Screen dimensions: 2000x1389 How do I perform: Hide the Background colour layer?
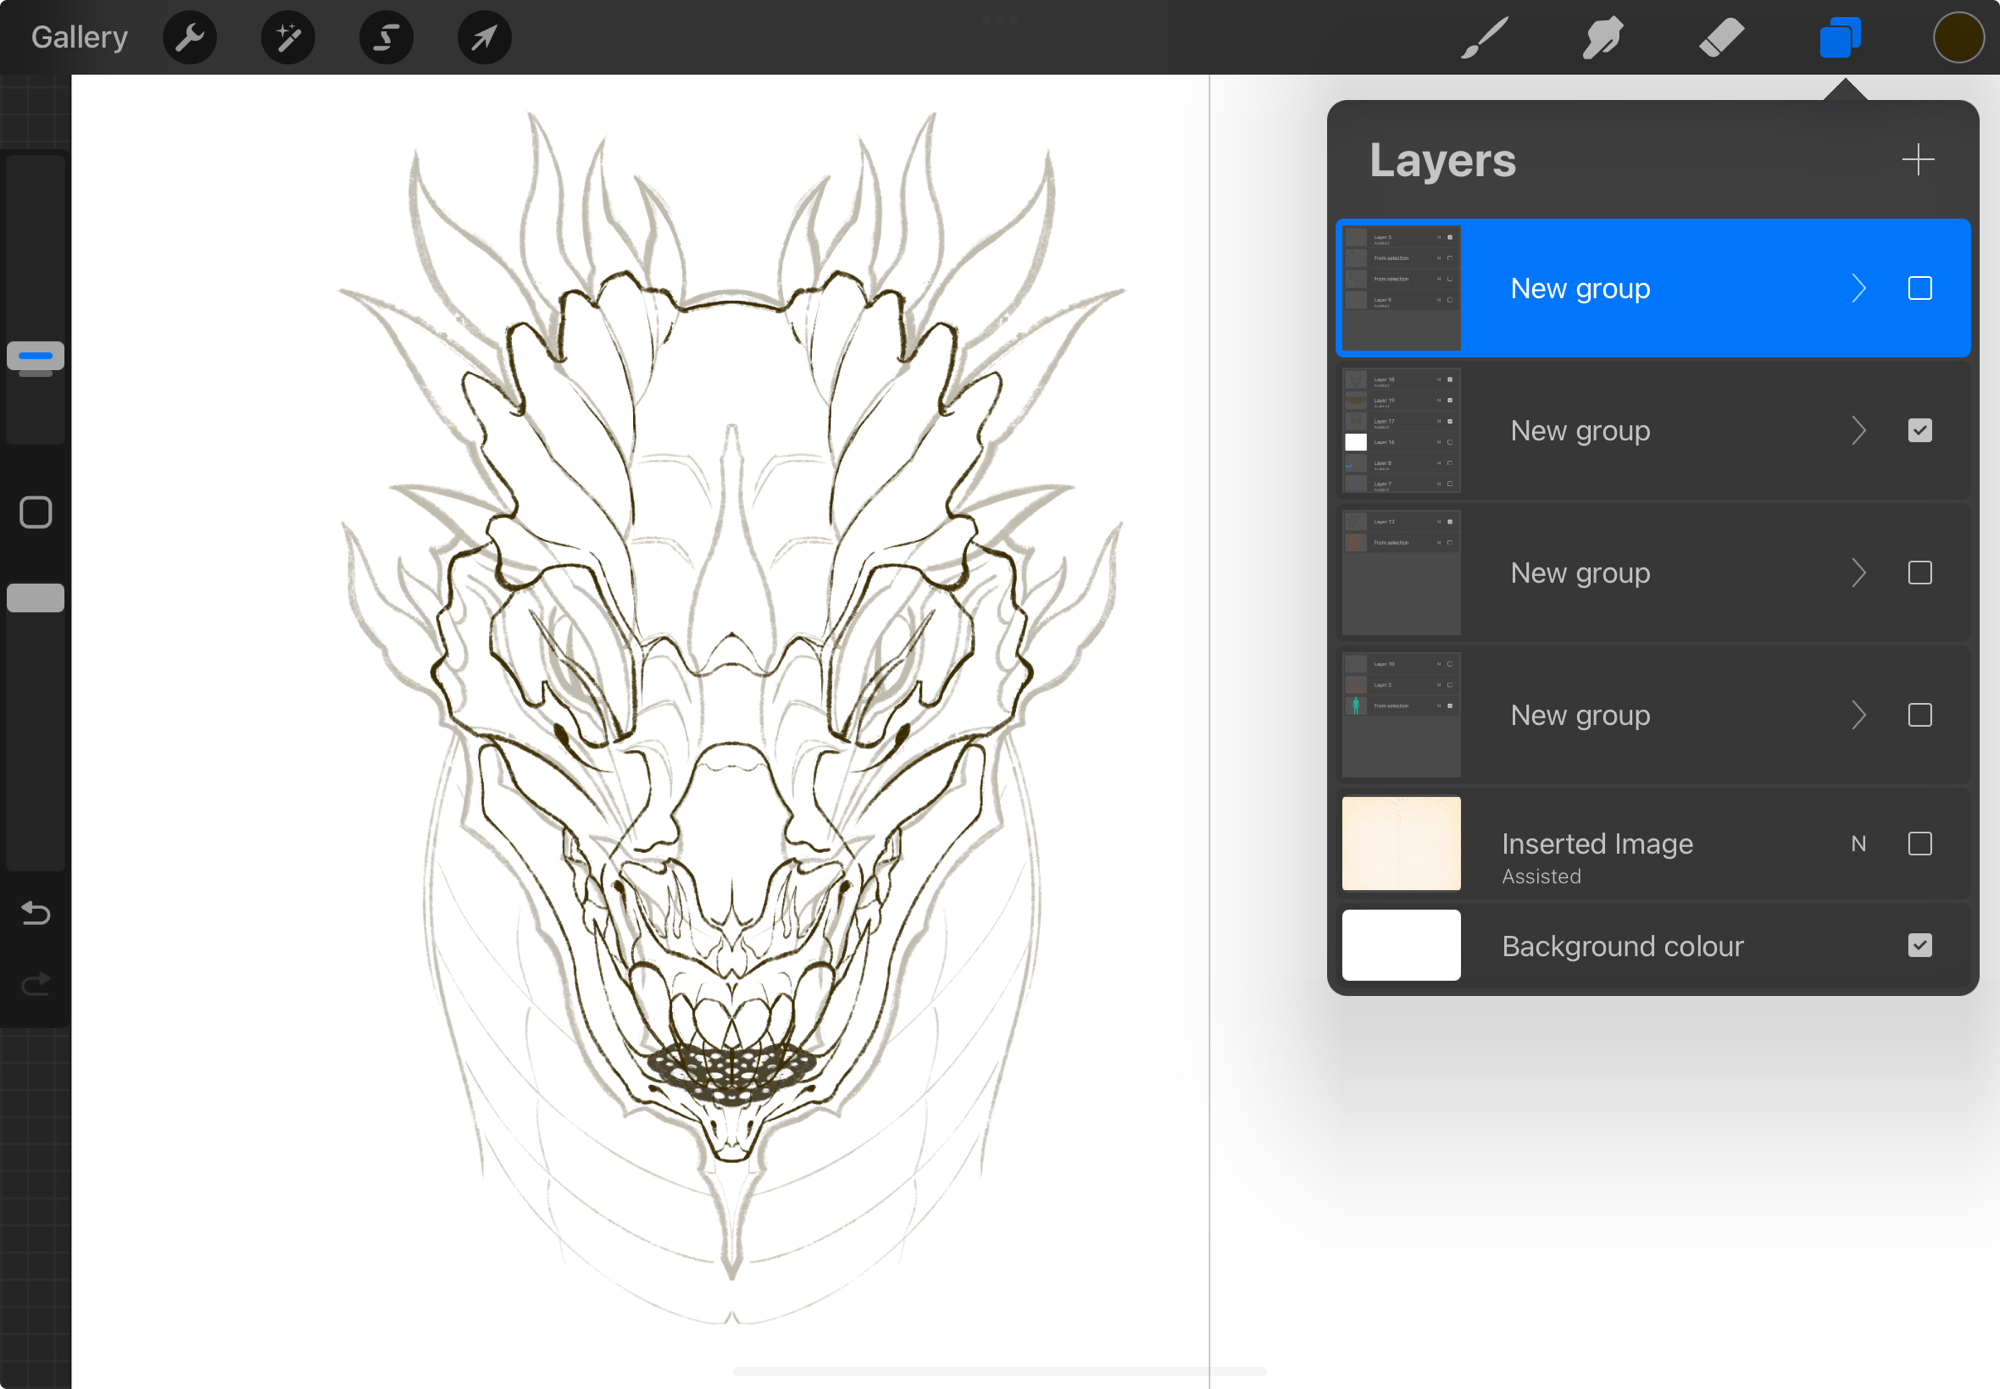[1919, 945]
